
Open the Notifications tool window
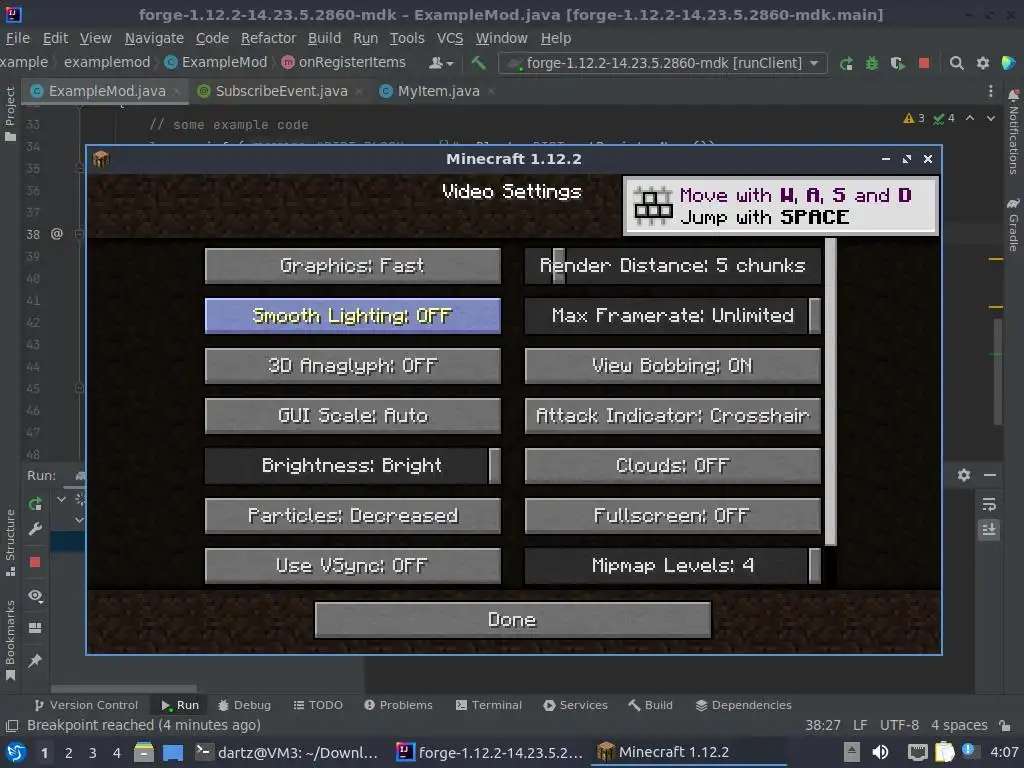coord(1013,132)
